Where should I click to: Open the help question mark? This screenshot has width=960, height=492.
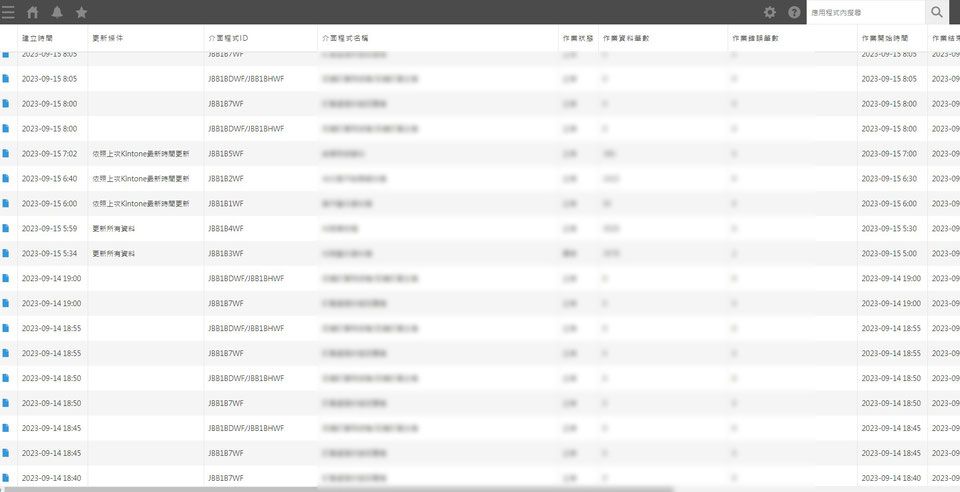[x=794, y=12]
